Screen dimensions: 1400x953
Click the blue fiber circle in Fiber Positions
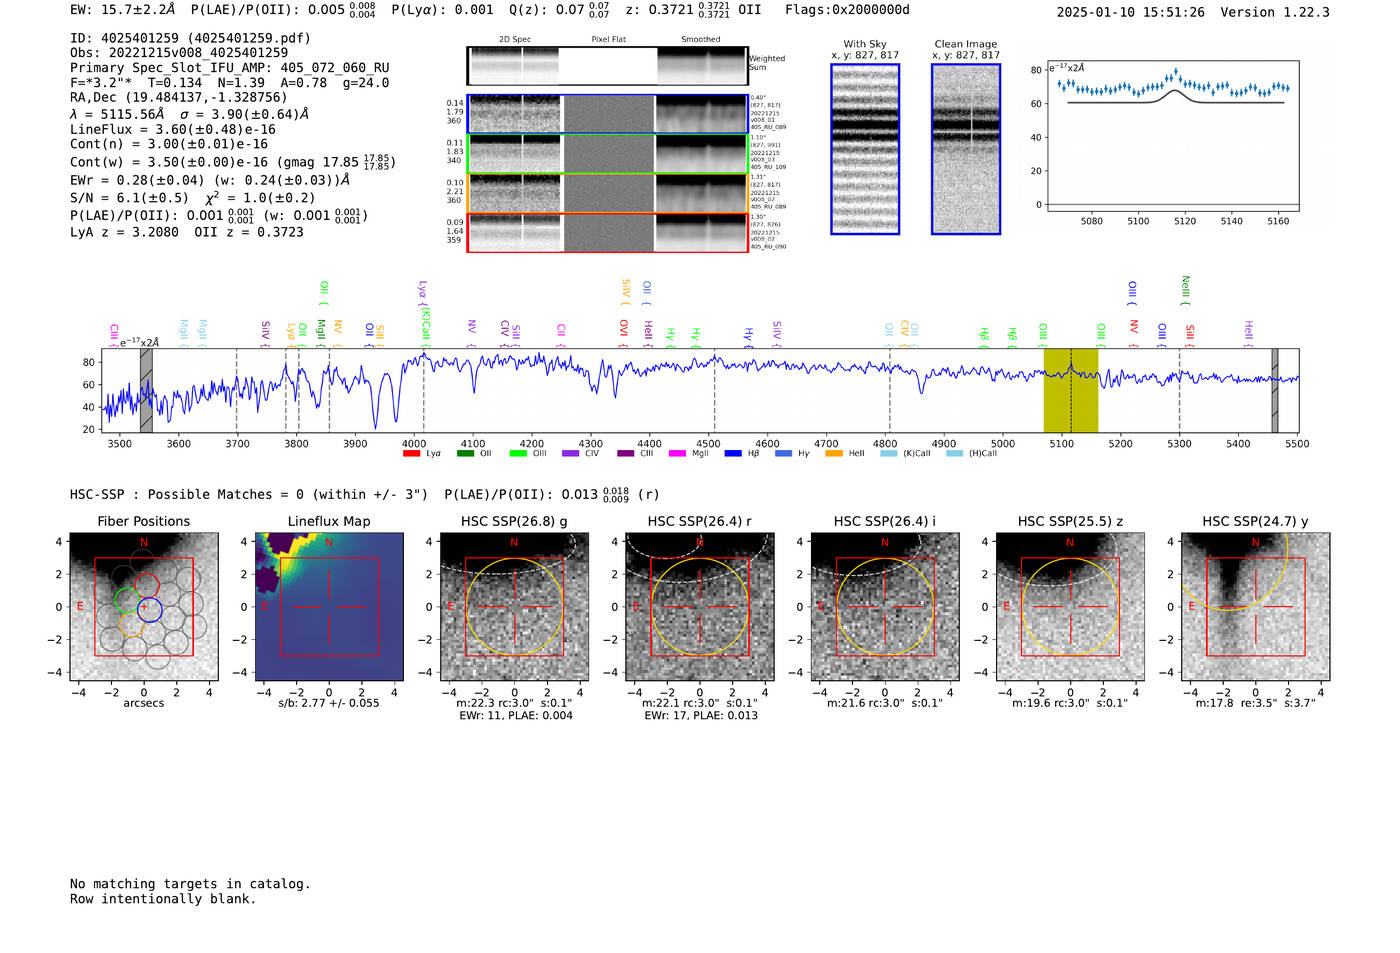[x=149, y=608]
